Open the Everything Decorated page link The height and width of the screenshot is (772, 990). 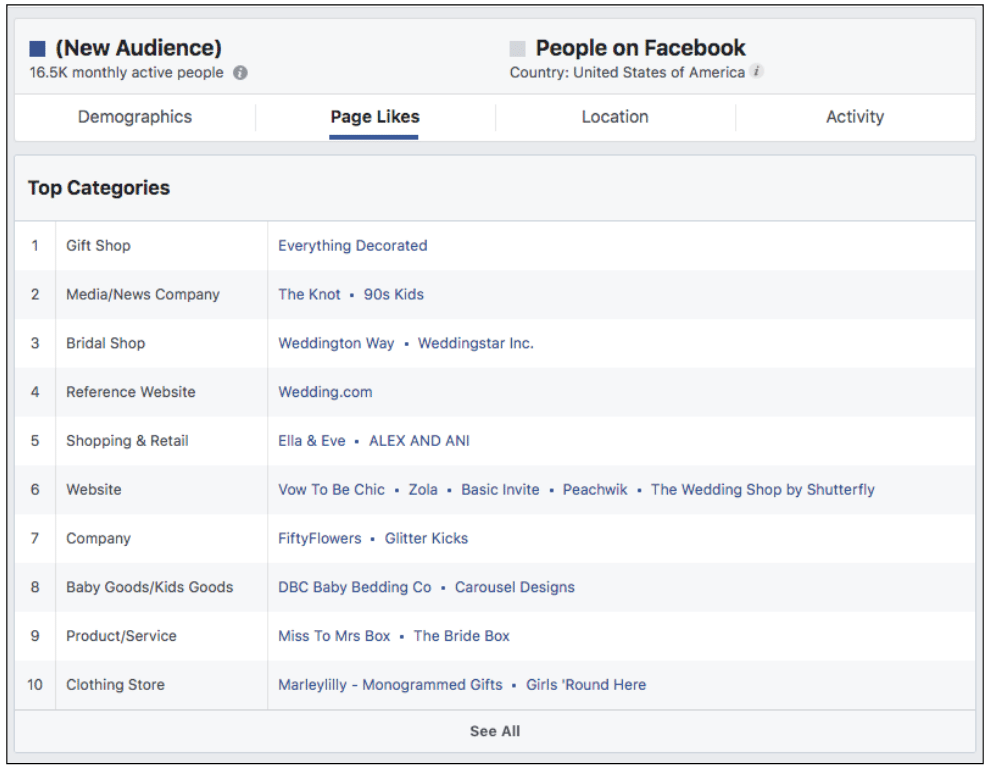pos(352,246)
